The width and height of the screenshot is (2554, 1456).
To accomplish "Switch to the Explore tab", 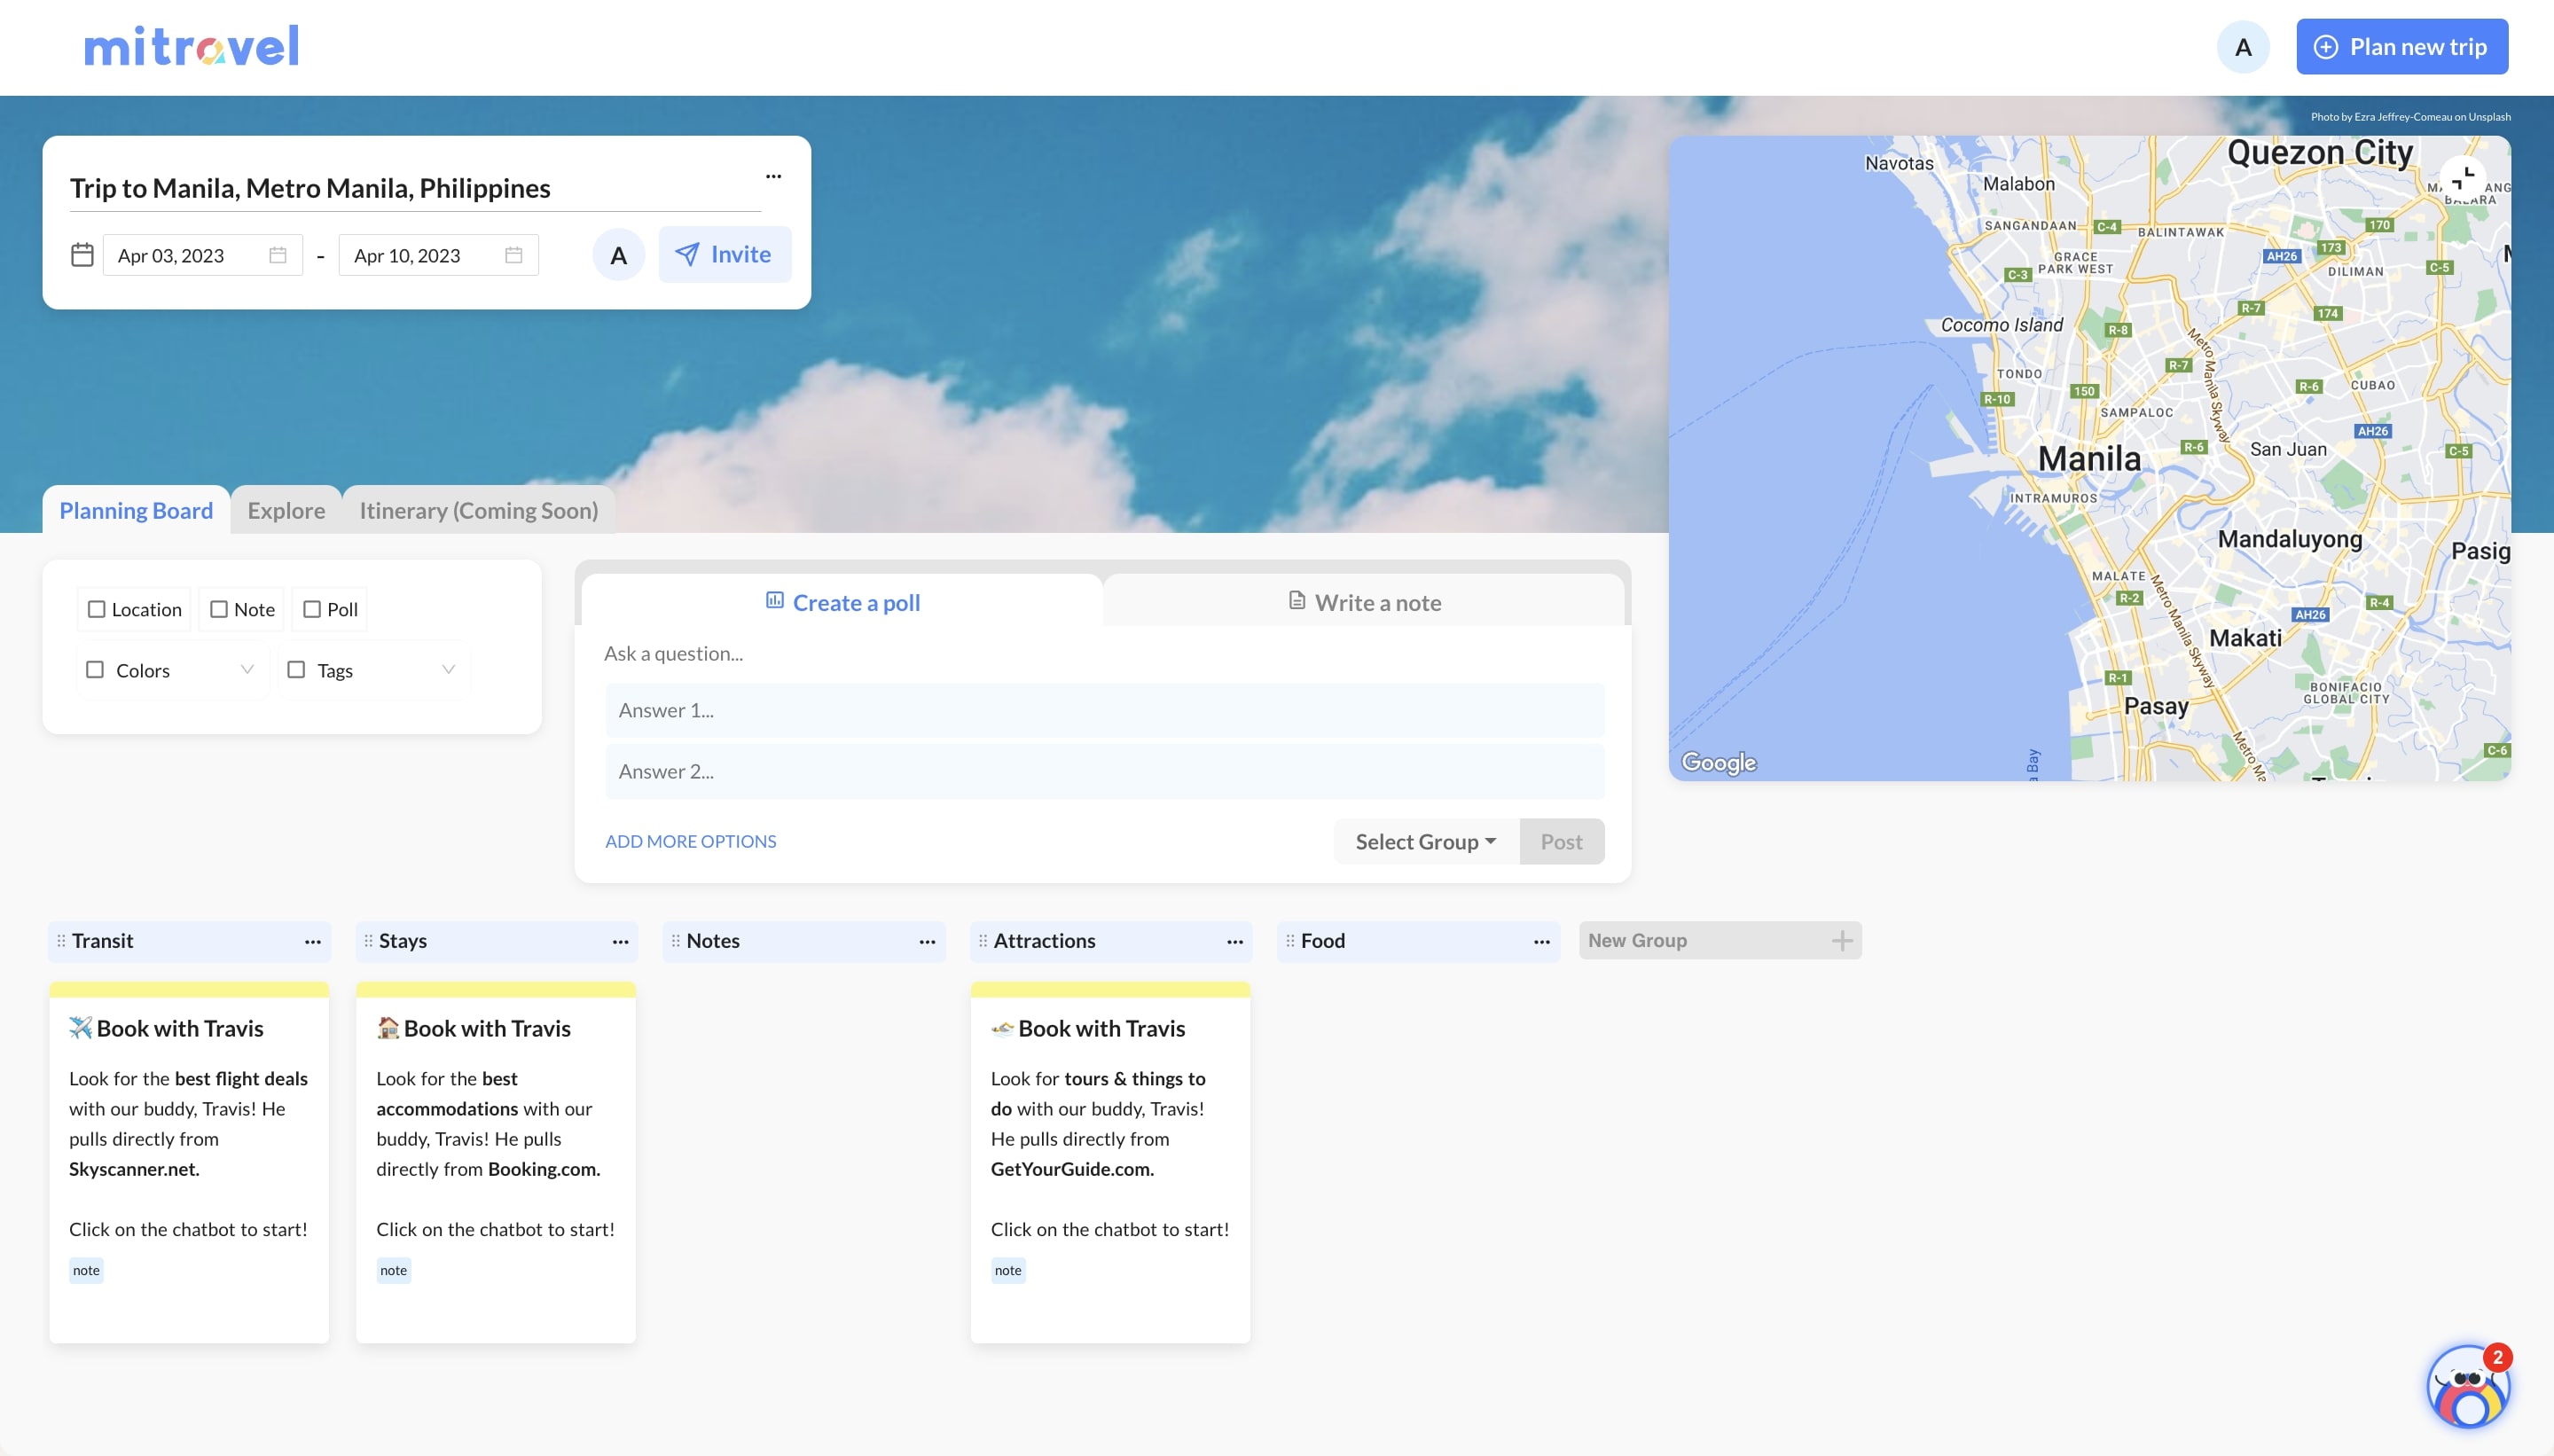I will click(x=286, y=511).
